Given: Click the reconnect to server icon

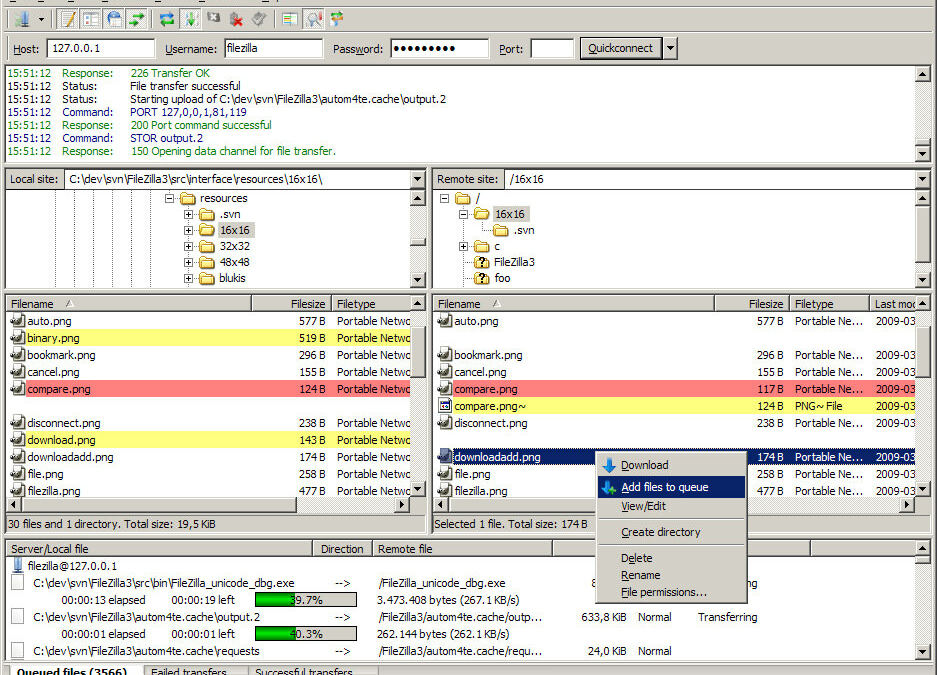Looking at the screenshot, I should [x=260, y=18].
